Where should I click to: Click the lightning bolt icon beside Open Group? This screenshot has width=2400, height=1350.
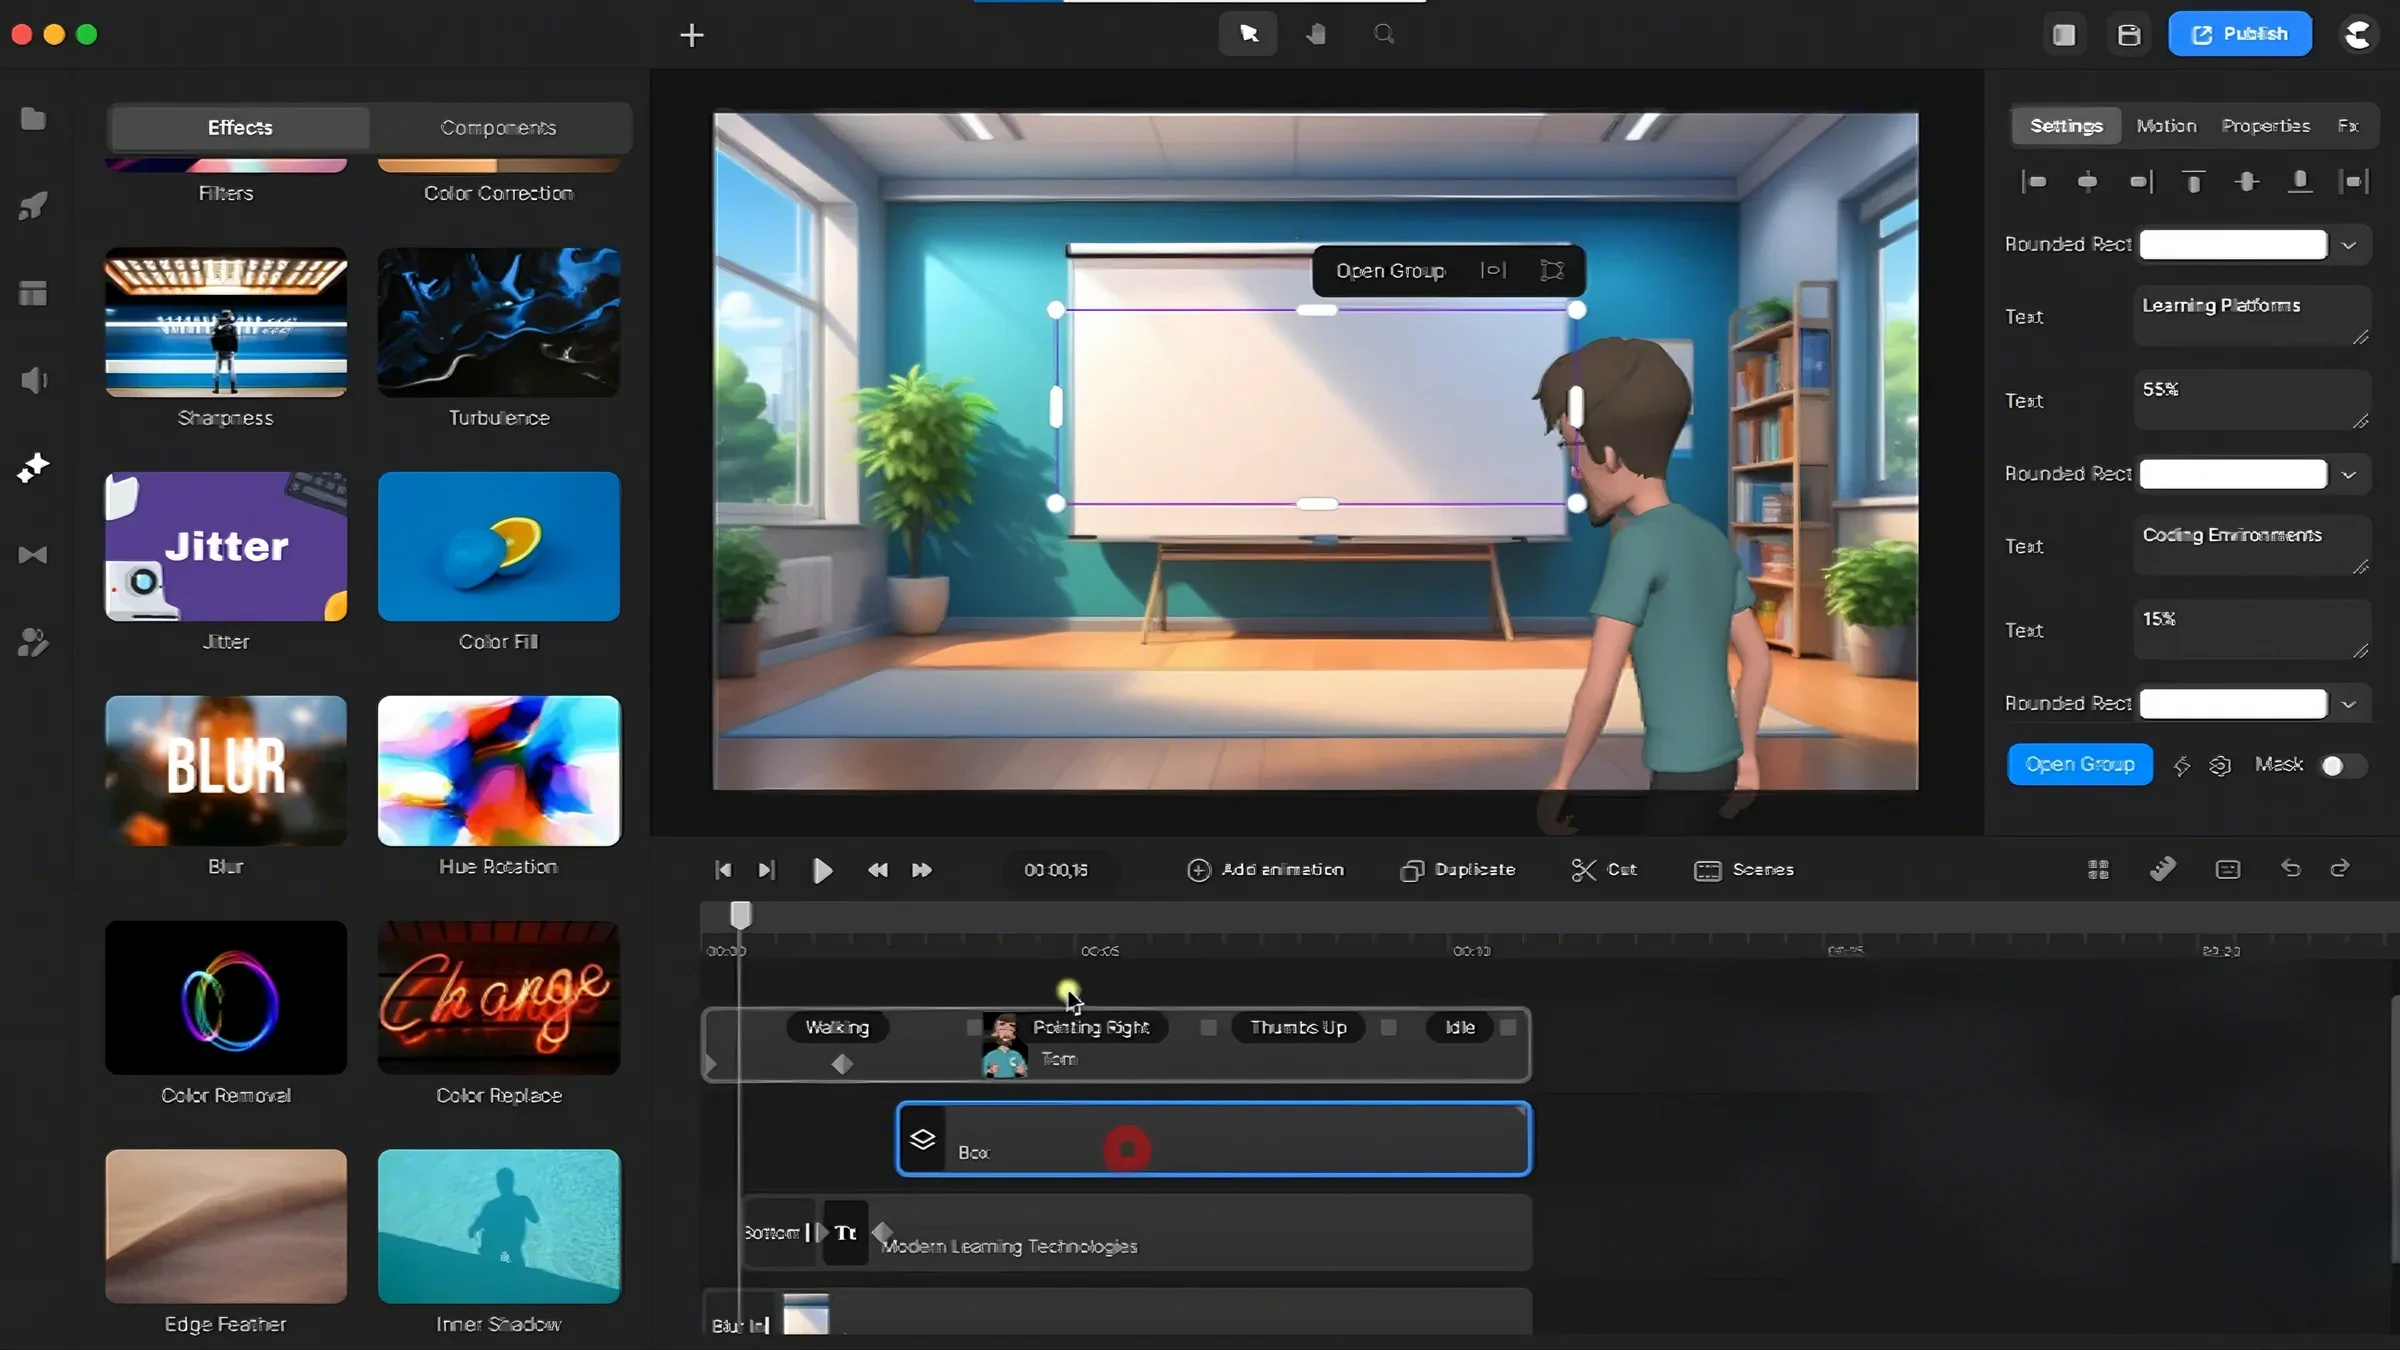coord(2182,765)
